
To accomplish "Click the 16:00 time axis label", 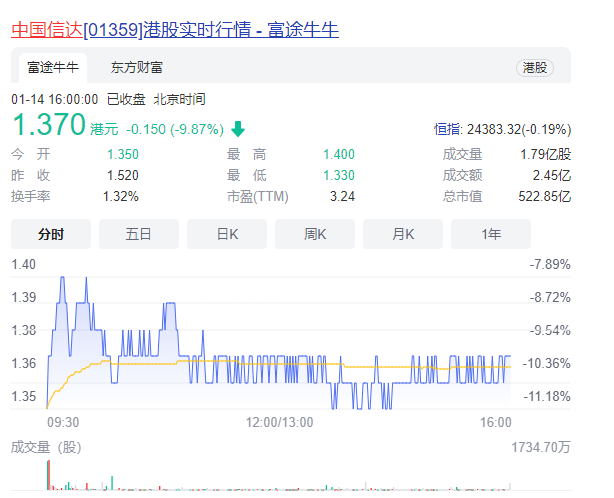I will [x=496, y=422].
